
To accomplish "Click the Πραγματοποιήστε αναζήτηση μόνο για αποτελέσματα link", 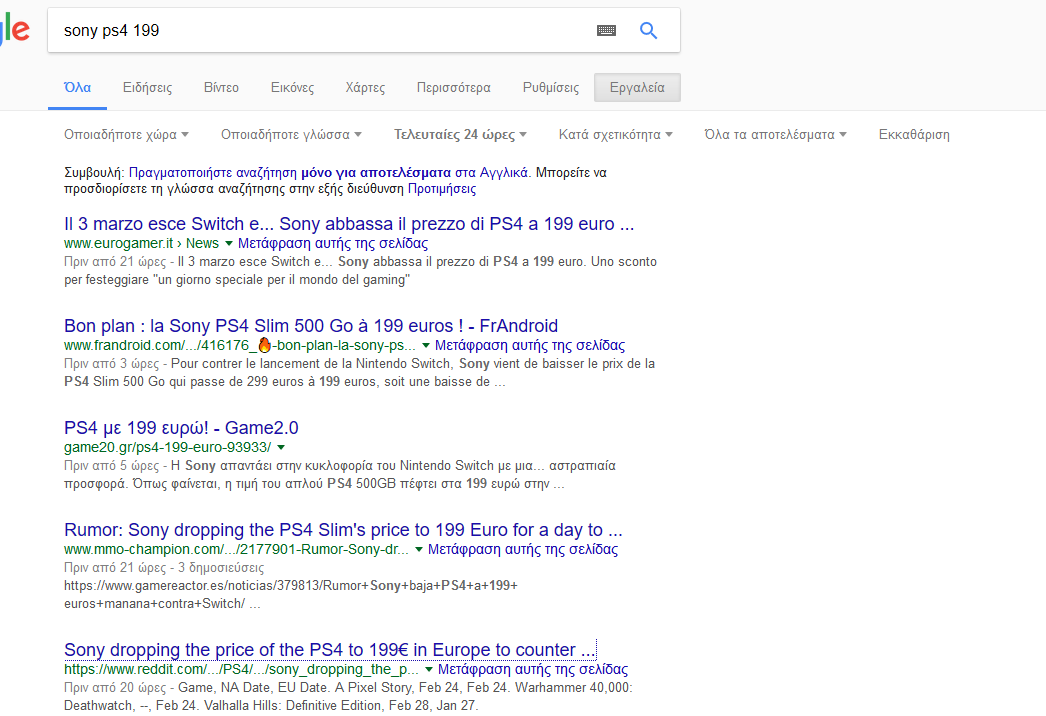I will pos(290,172).
